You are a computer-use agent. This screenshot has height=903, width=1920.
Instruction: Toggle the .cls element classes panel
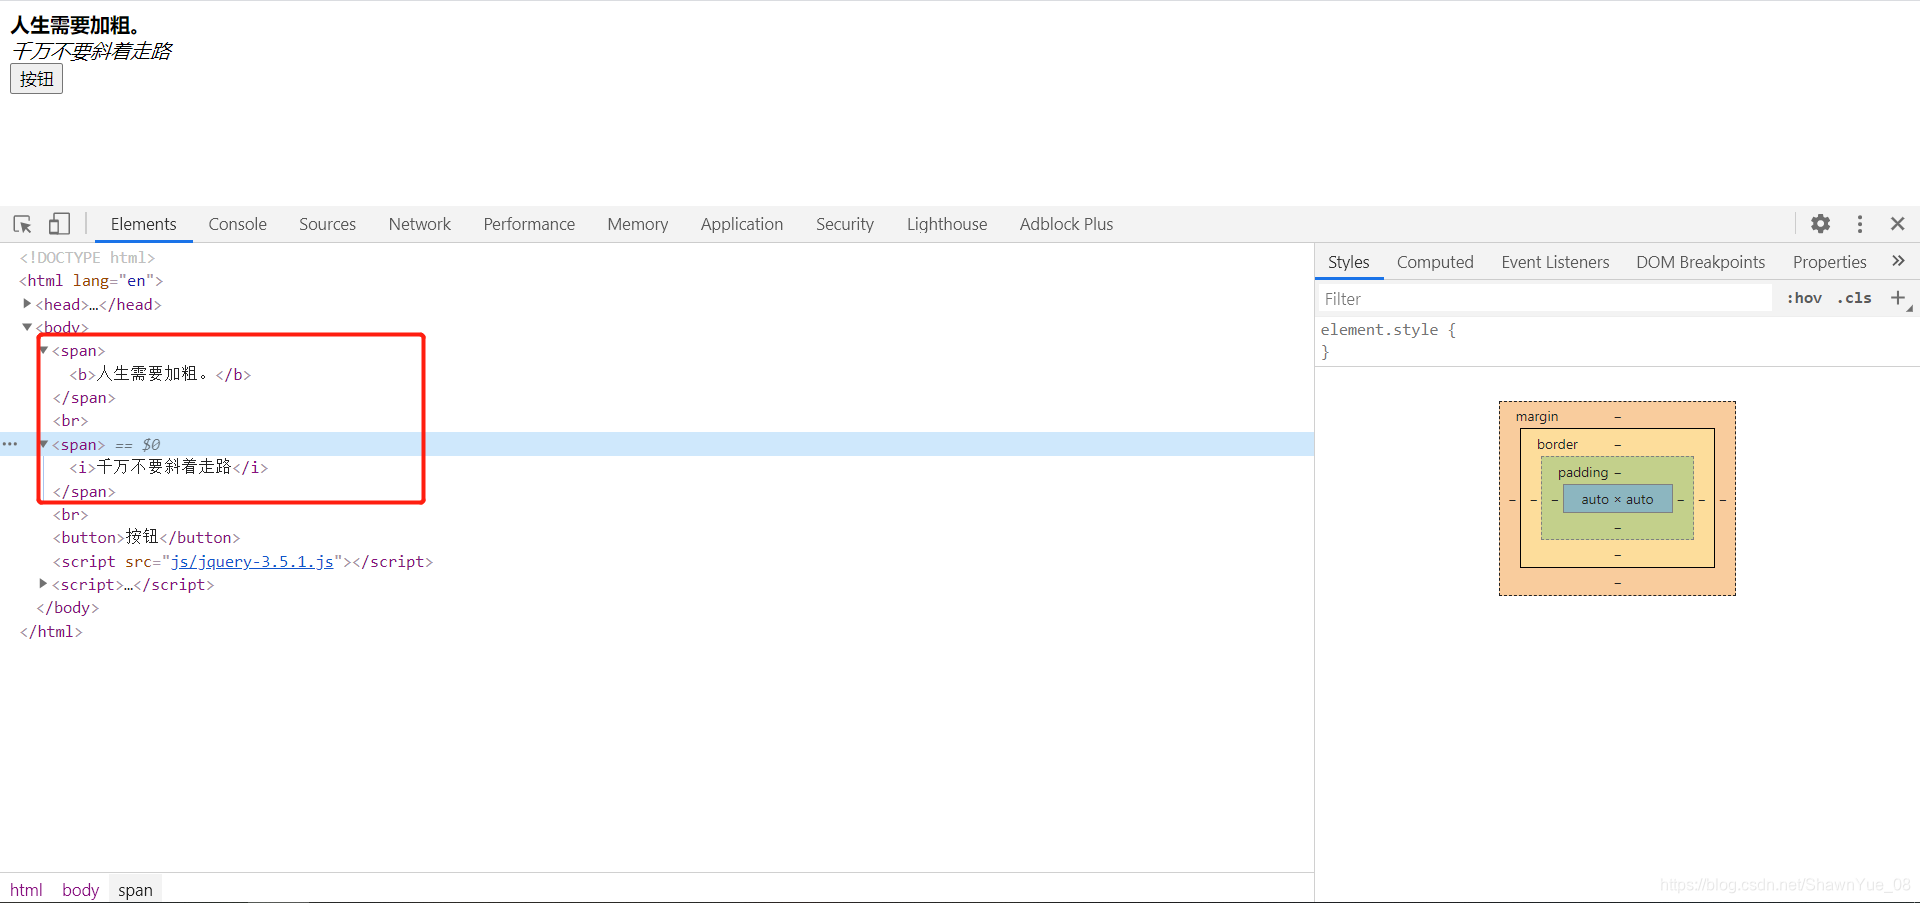[1854, 298]
